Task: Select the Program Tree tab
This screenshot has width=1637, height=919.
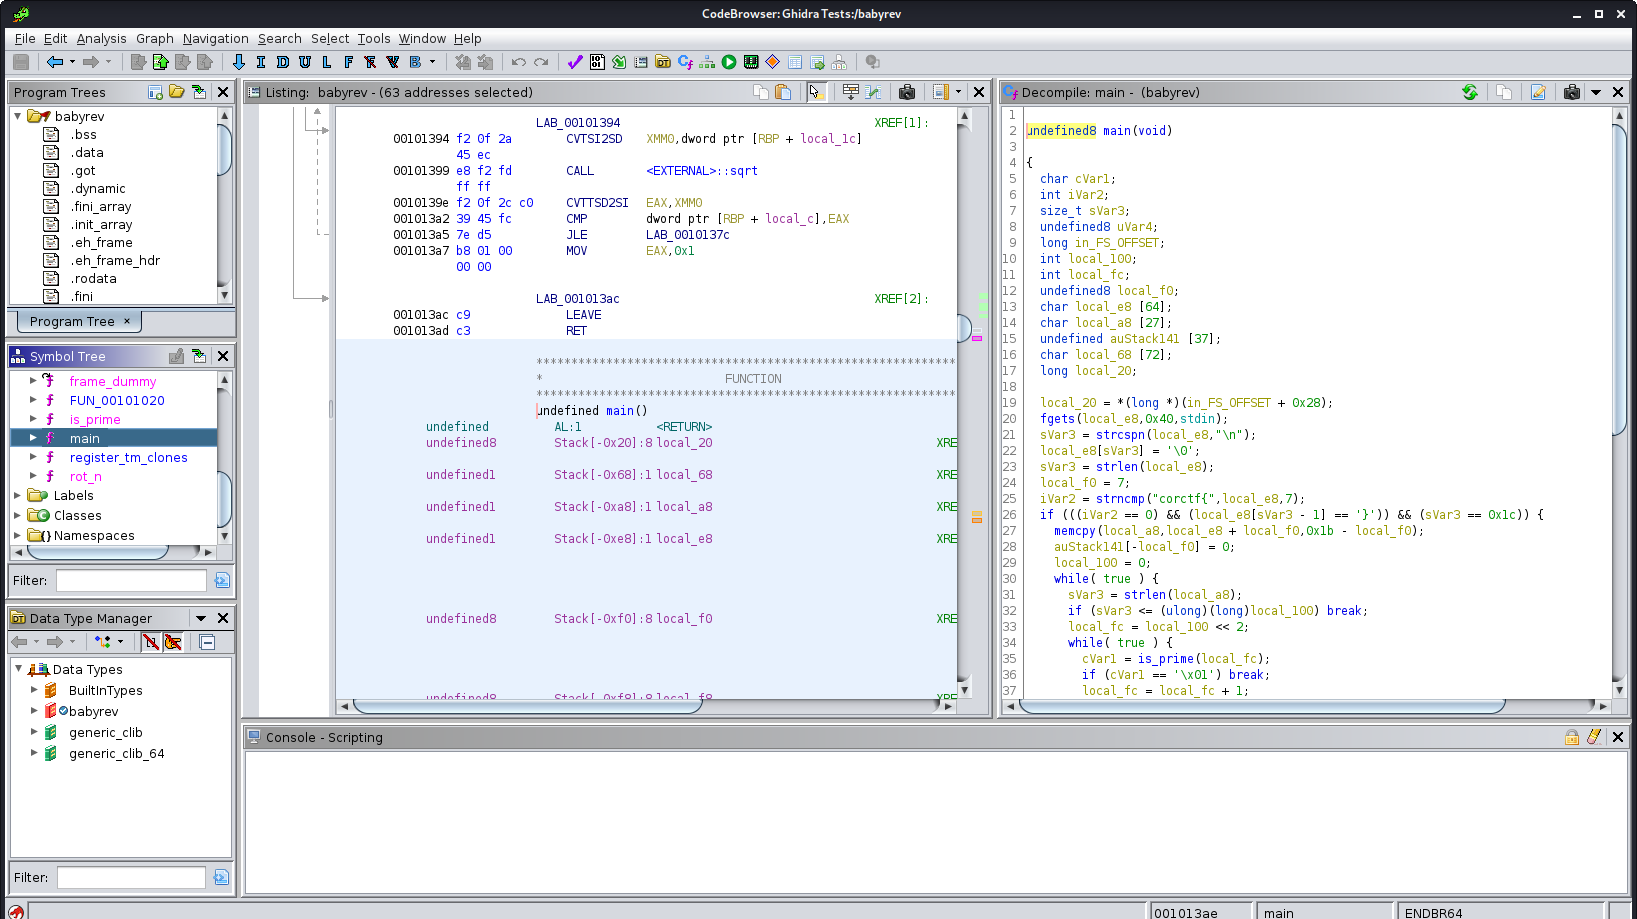Action: (x=79, y=321)
